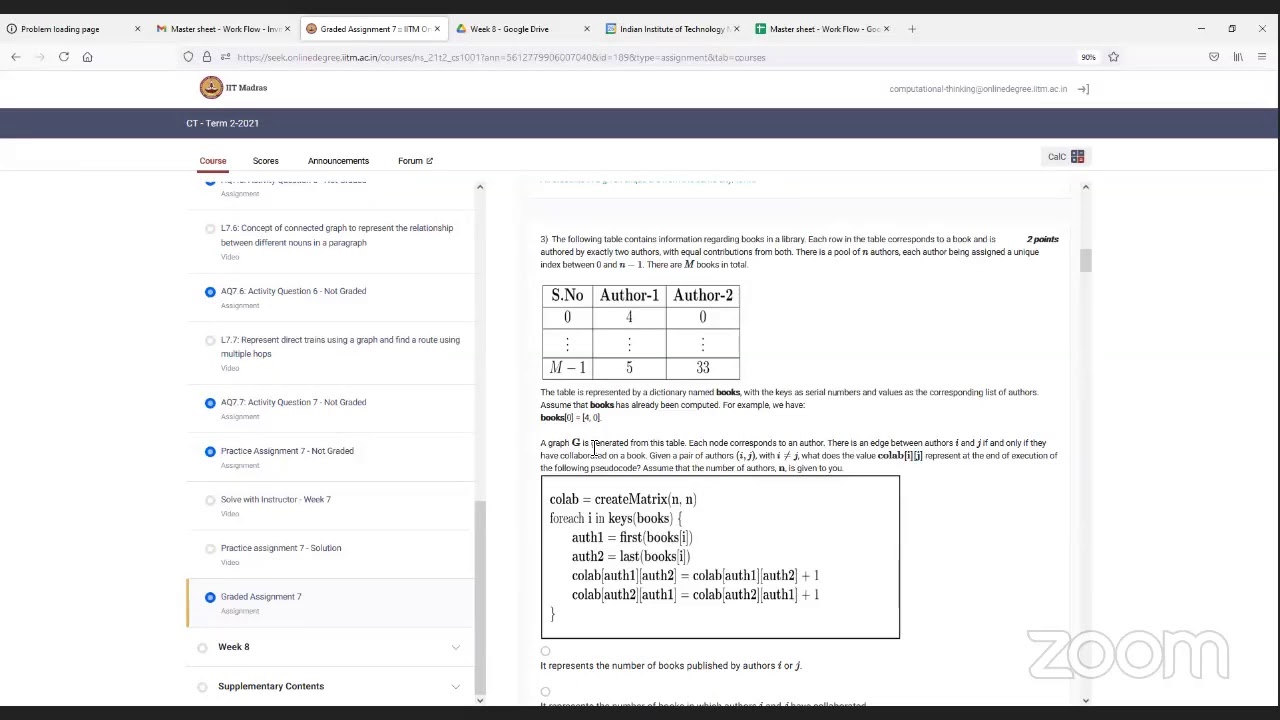1280x720 pixels.
Task: Open a new browser tab
Action: pos(912,29)
